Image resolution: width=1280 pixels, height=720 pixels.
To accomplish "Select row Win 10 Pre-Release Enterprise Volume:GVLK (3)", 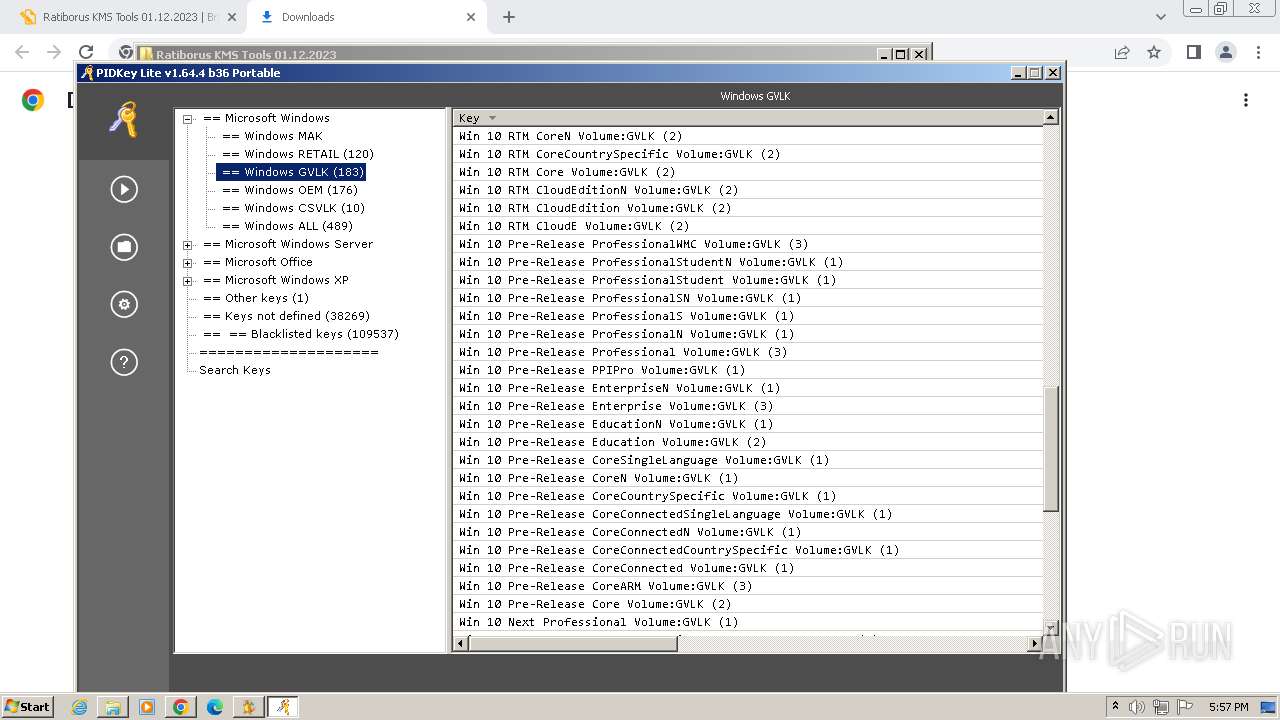I will [748, 406].
